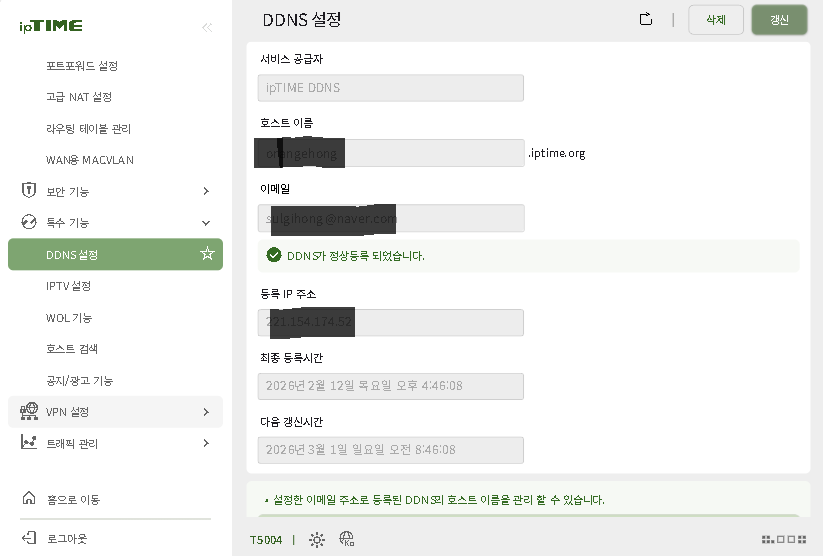
Task: Open the language globe icon in footer
Action: click(347, 540)
